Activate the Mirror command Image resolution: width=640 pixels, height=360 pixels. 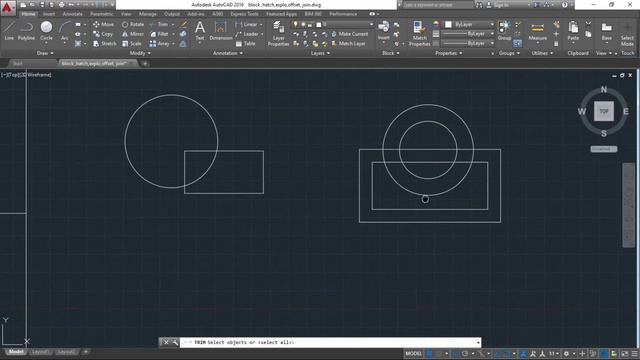coord(133,34)
